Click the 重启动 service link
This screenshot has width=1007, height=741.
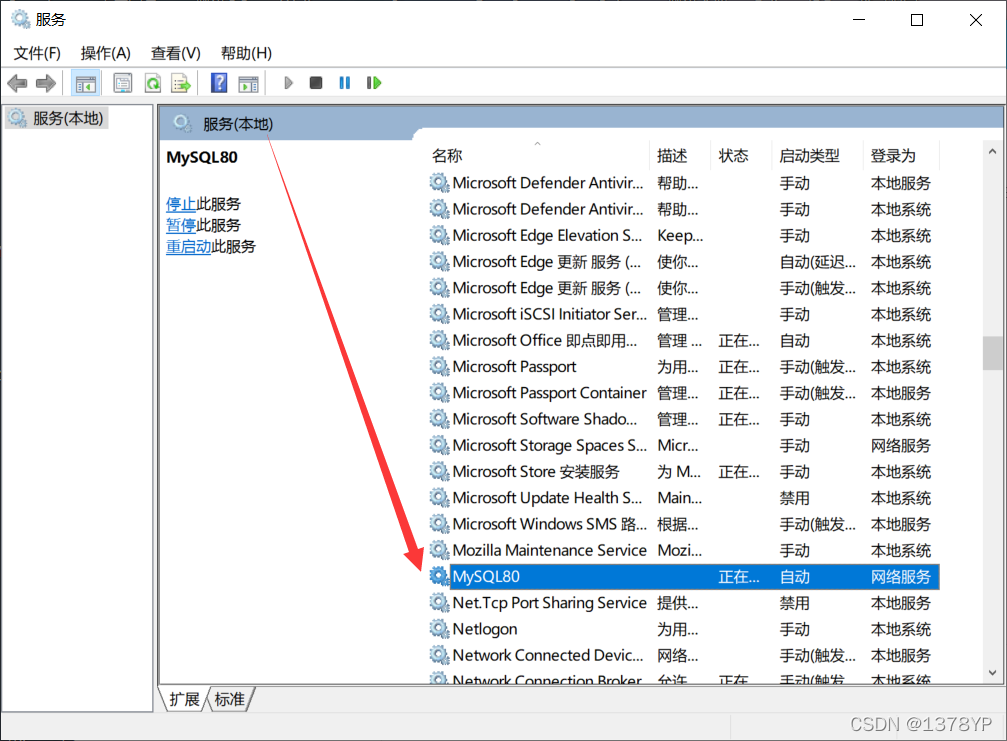click(x=188, y=247)
